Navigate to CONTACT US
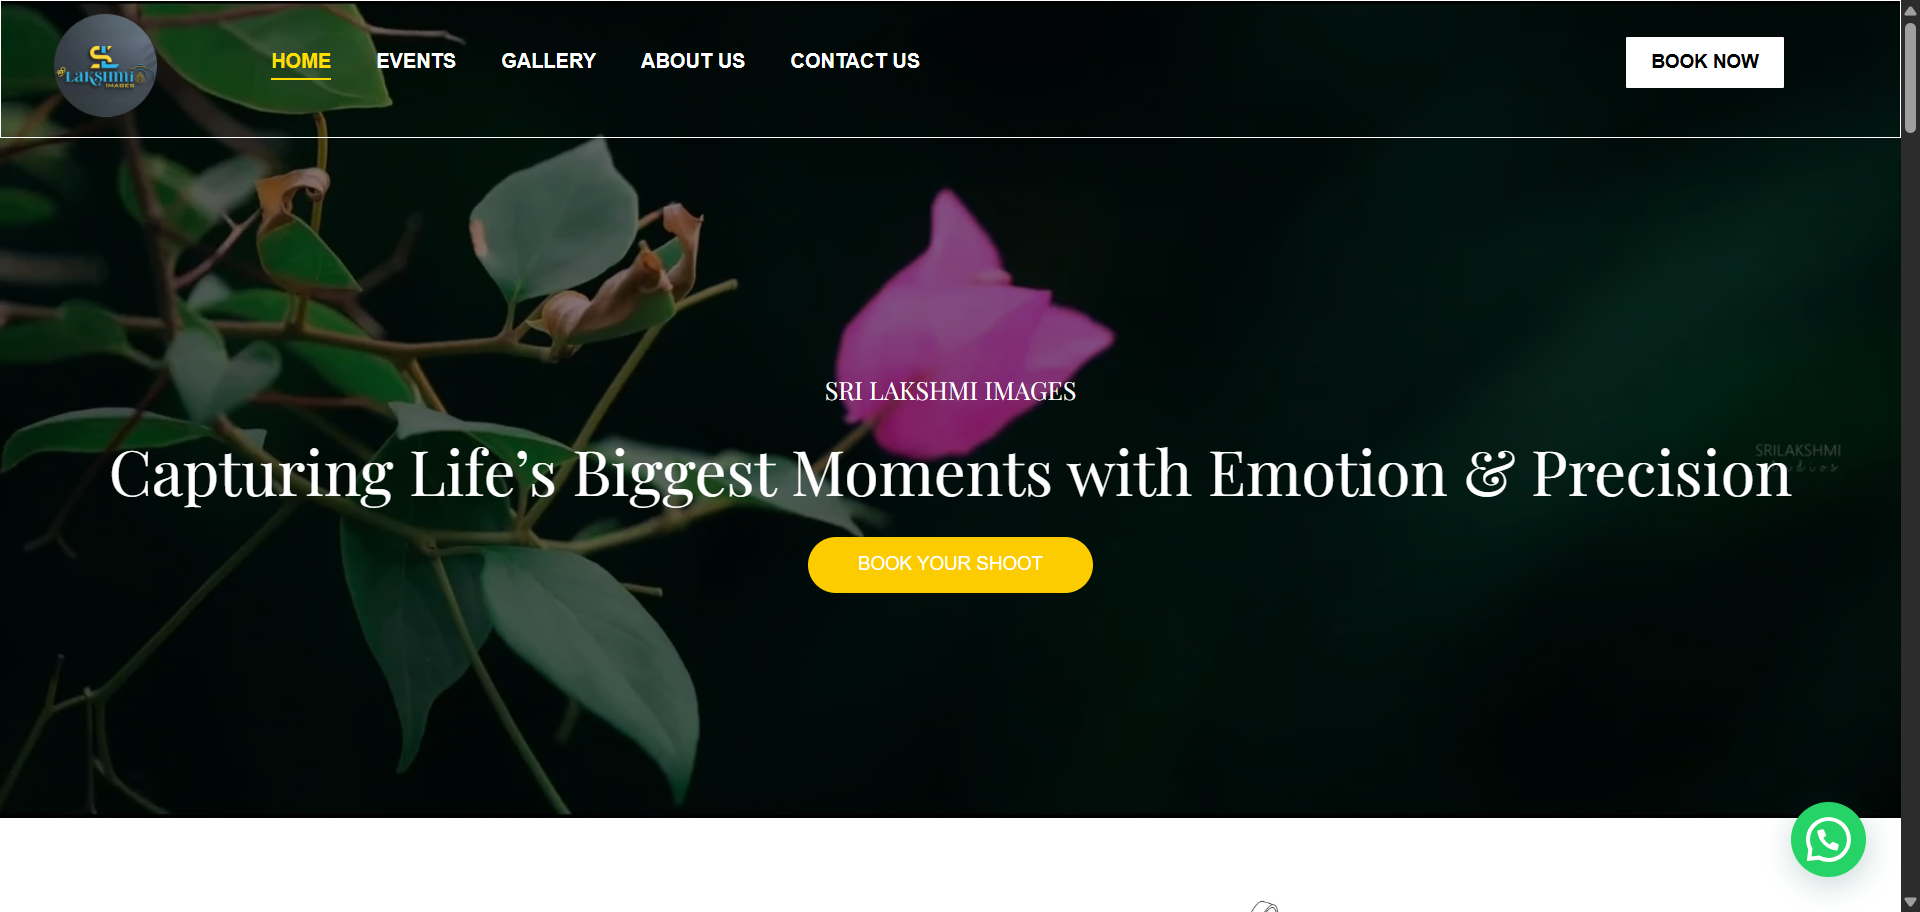Viewport: 1920px width, 912px height. tap(855, 61)
